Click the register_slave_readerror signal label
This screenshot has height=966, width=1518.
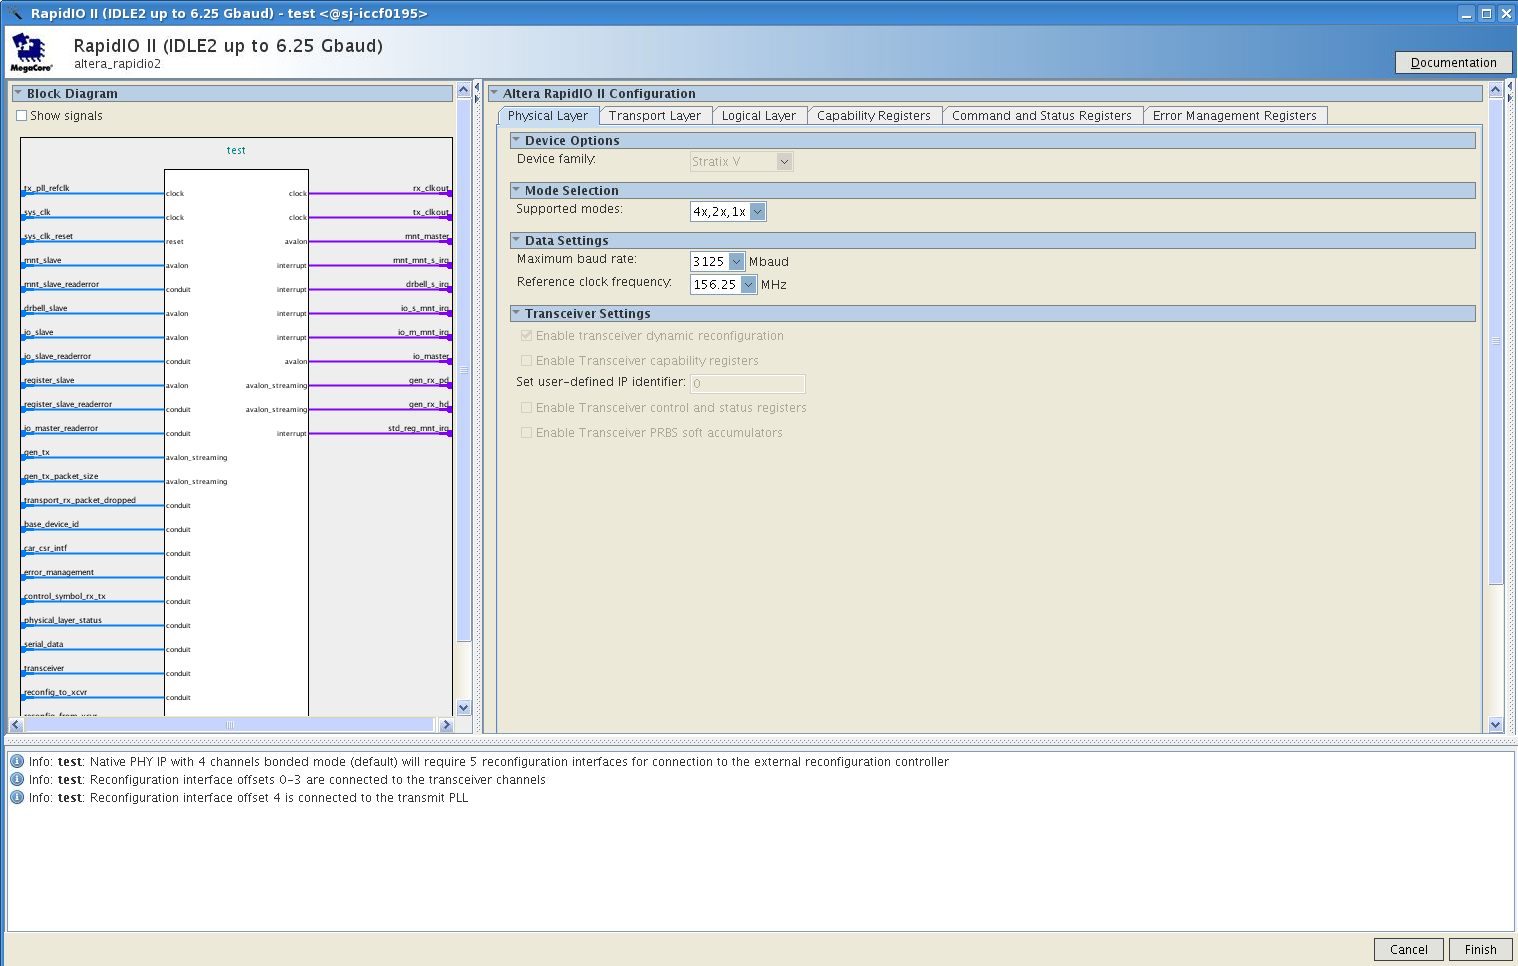tap(68, 404)
